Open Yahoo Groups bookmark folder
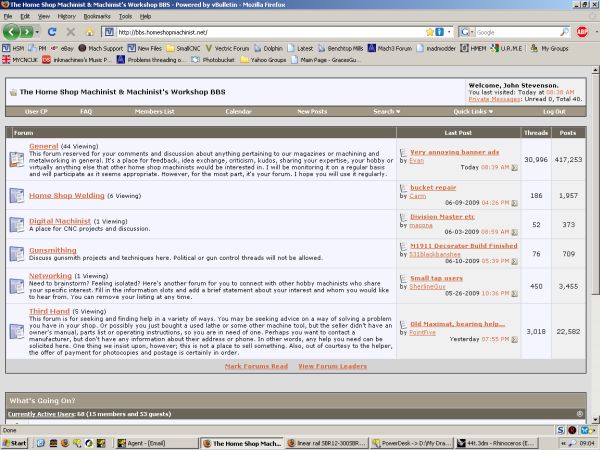The image size is (600, 450). pos(263,60)
